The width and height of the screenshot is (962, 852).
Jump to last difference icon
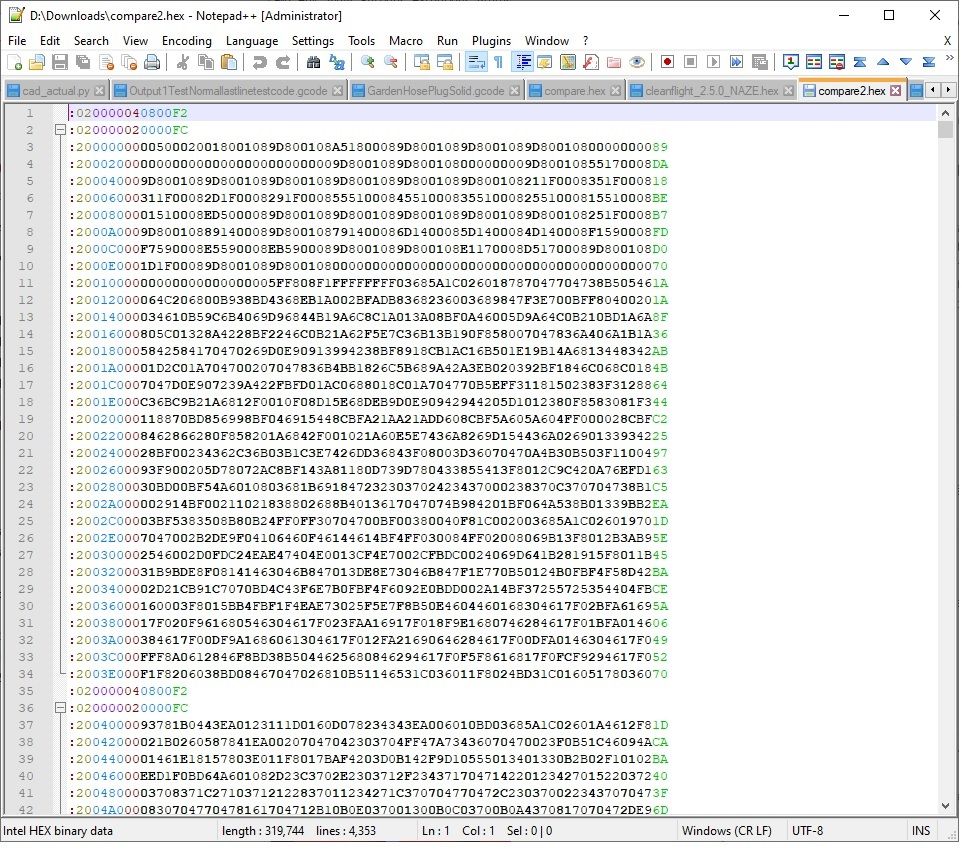point(928,62)
